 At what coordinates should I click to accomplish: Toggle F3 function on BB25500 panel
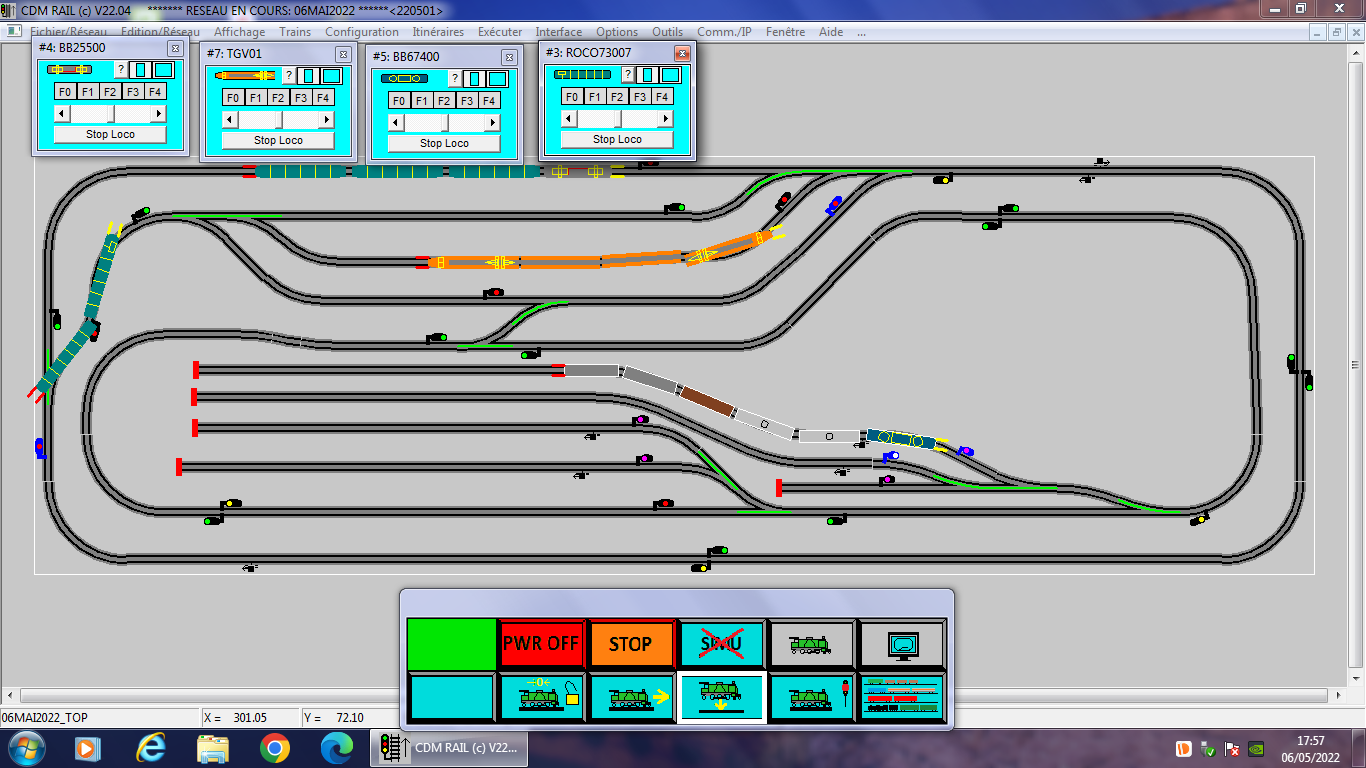133,91
